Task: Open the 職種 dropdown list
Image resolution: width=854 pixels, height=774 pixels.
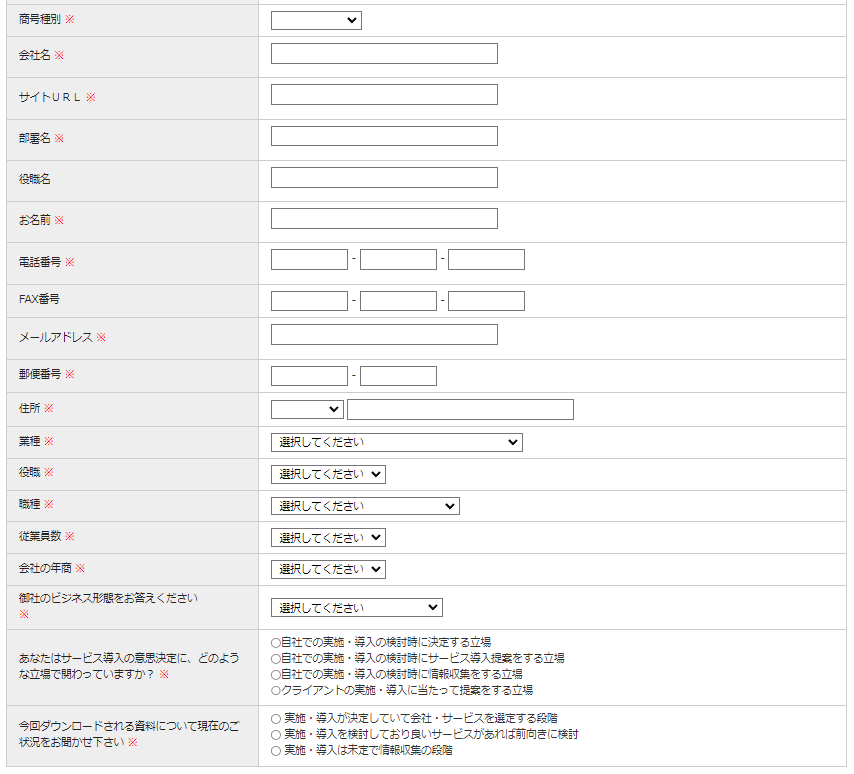Action: (365, 506)
